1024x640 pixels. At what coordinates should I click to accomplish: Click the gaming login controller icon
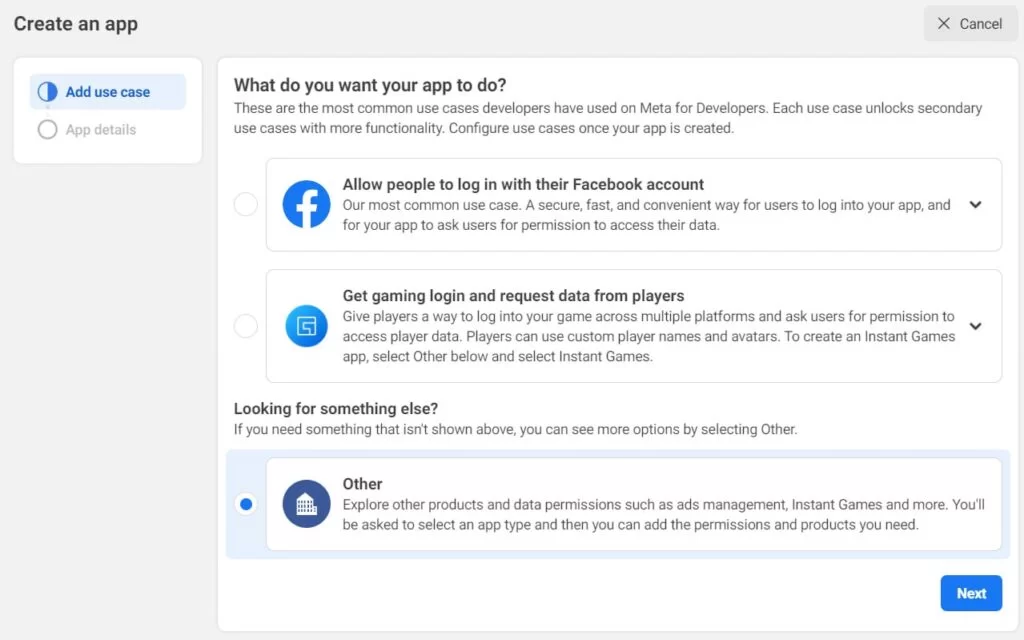tap(306, 326)
